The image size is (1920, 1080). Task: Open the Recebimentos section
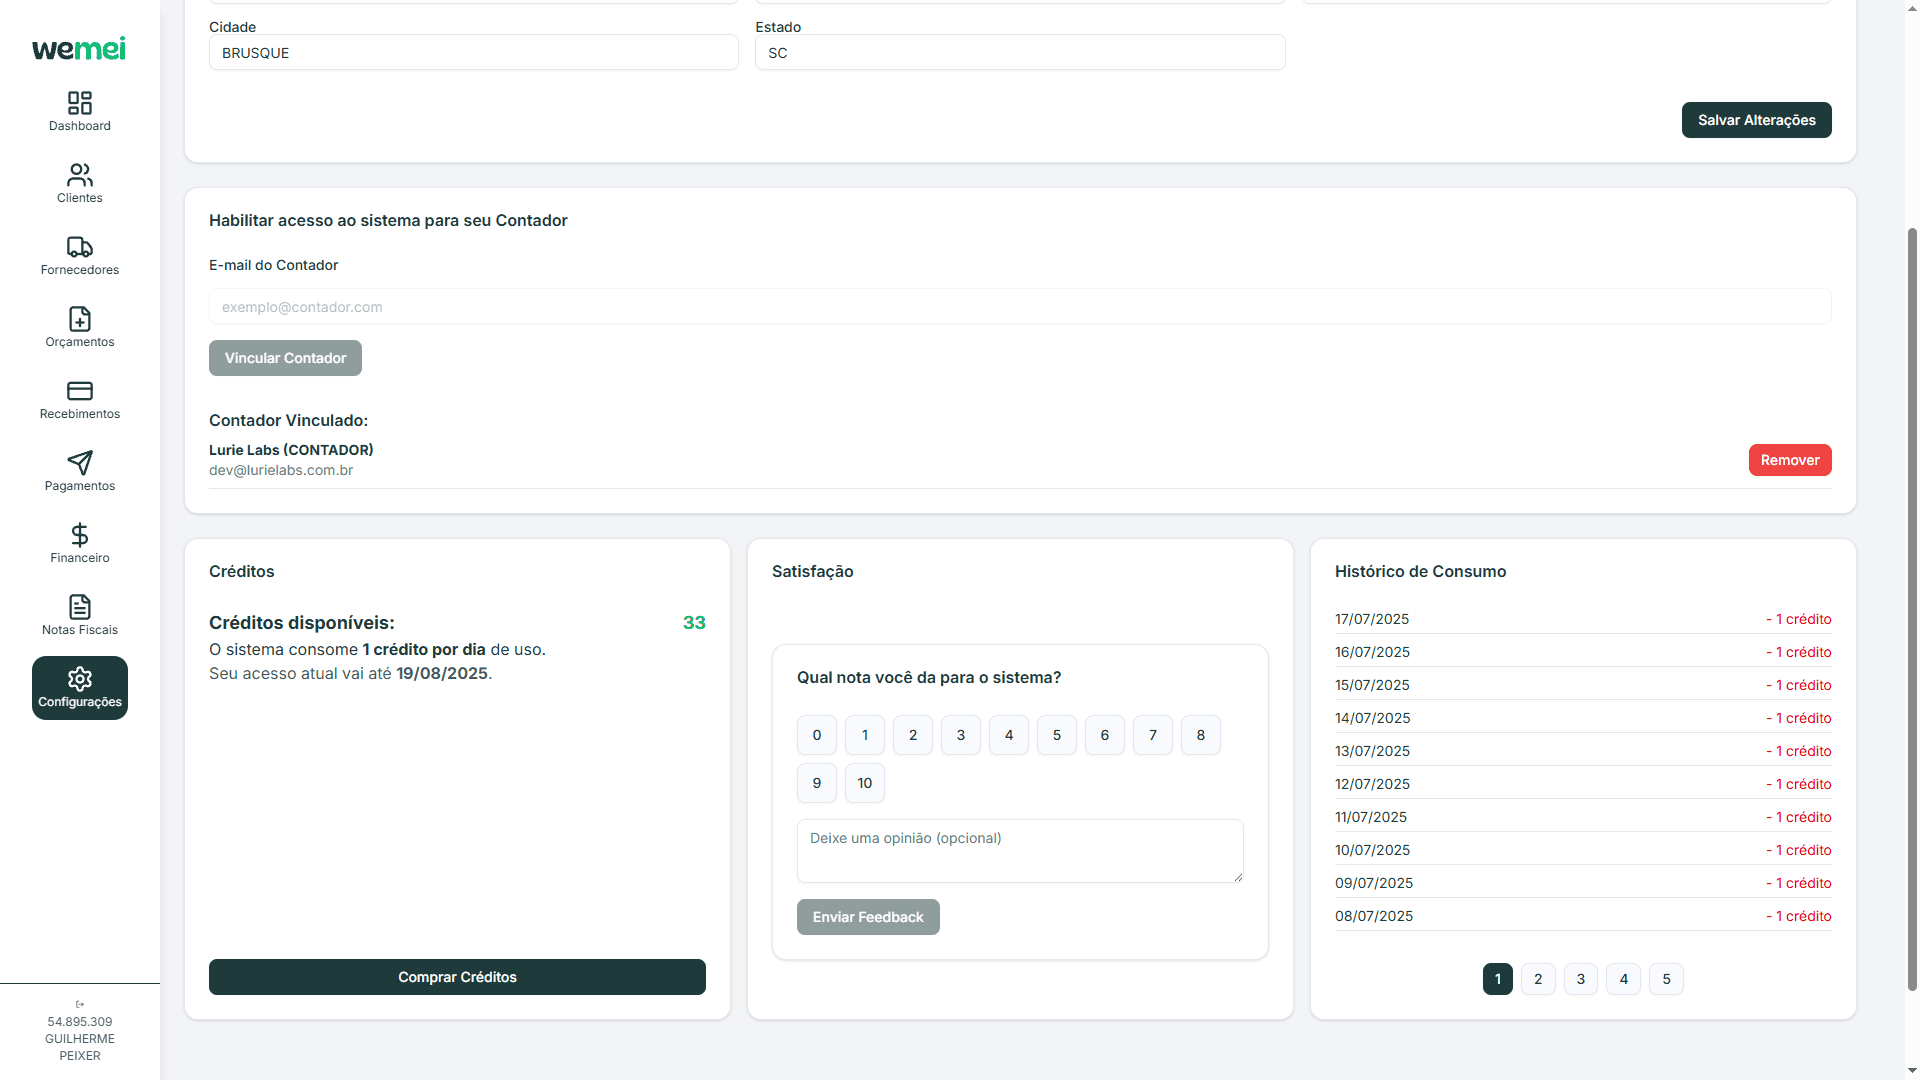[x=80, y=399]
